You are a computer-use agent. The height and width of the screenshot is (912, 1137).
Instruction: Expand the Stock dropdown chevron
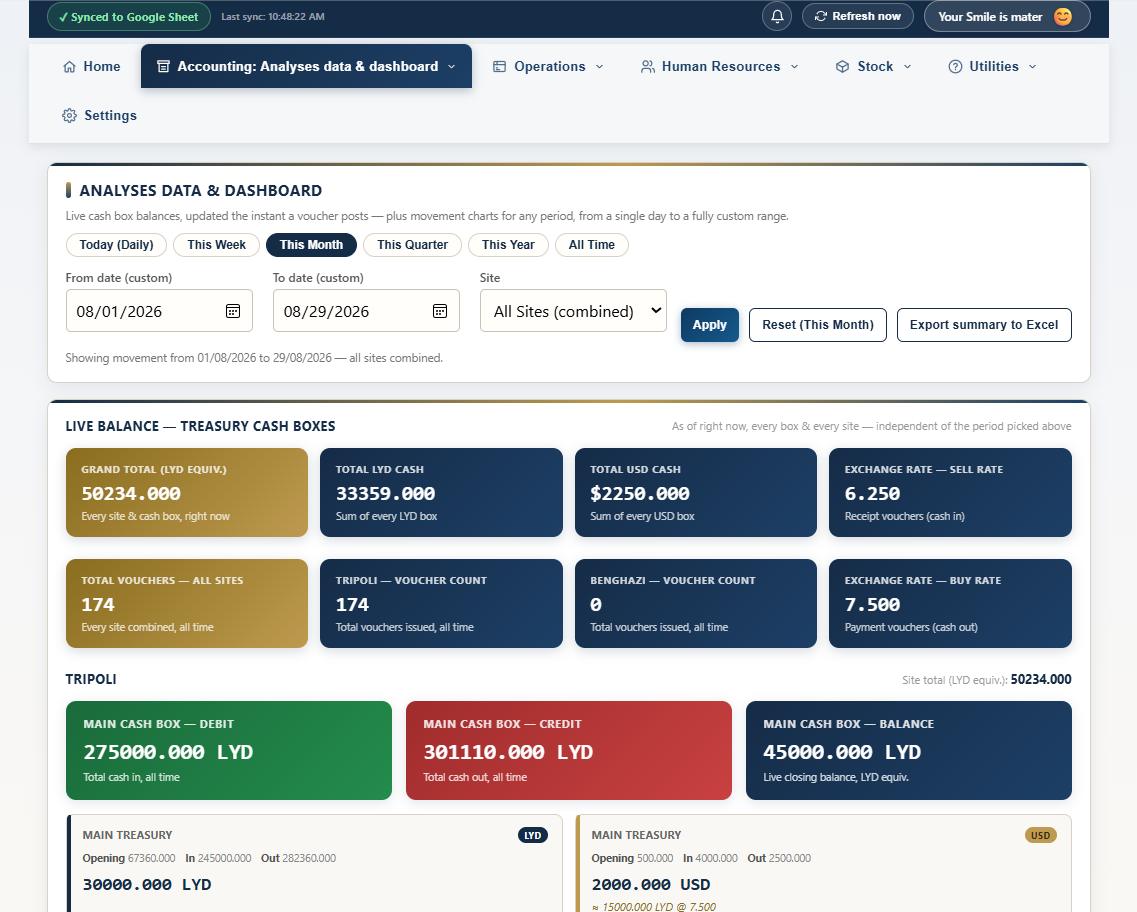point(907,67)
